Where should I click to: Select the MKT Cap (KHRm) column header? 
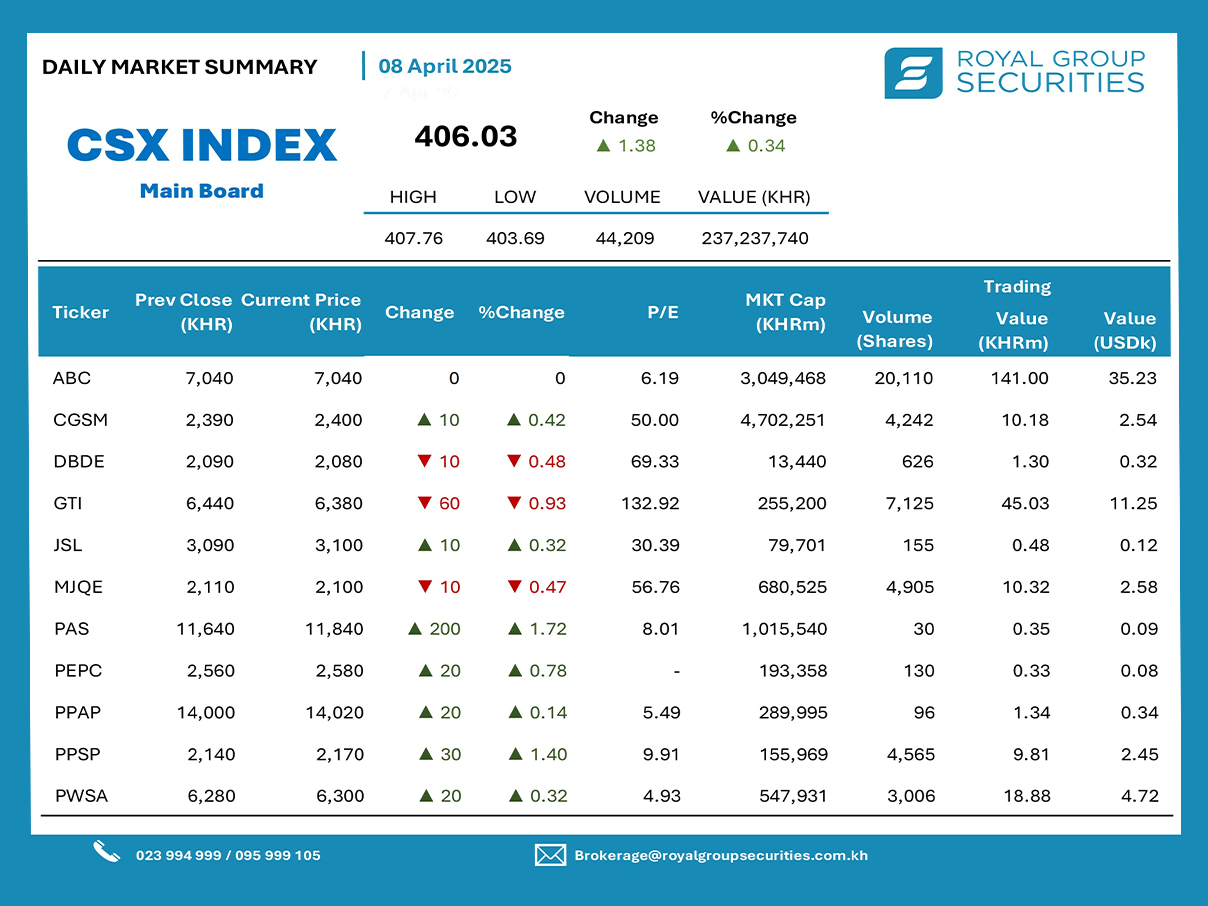[x=785, y=312]
